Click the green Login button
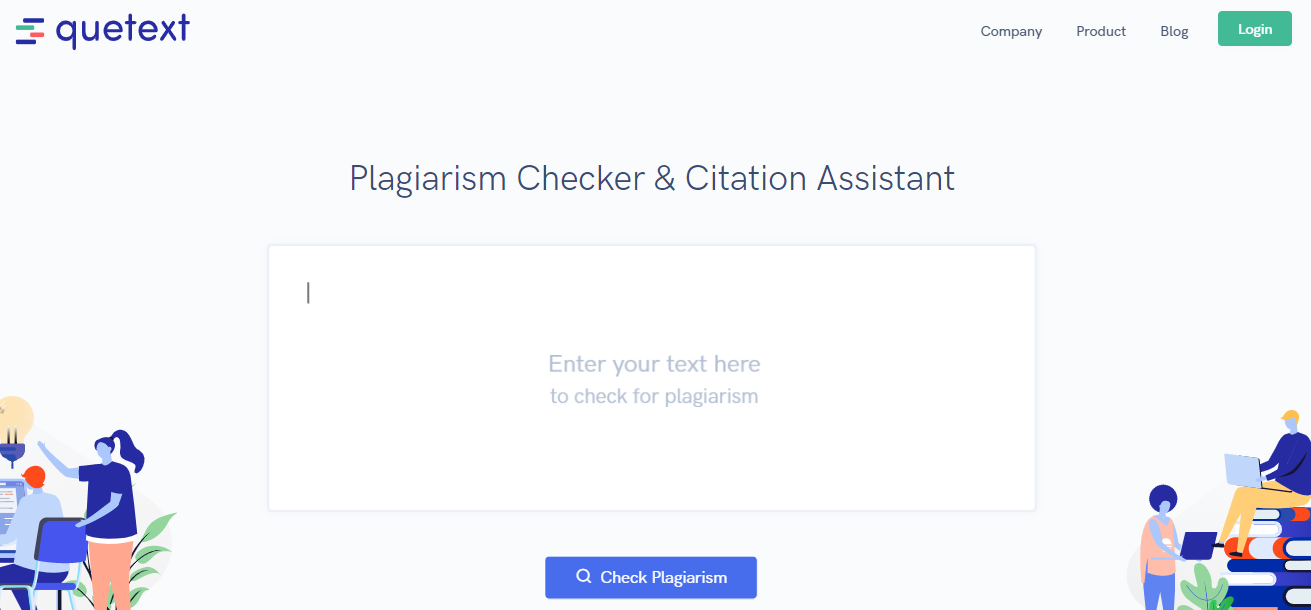This screenshot has width=1311, height=610. [x=1255, y=29]
